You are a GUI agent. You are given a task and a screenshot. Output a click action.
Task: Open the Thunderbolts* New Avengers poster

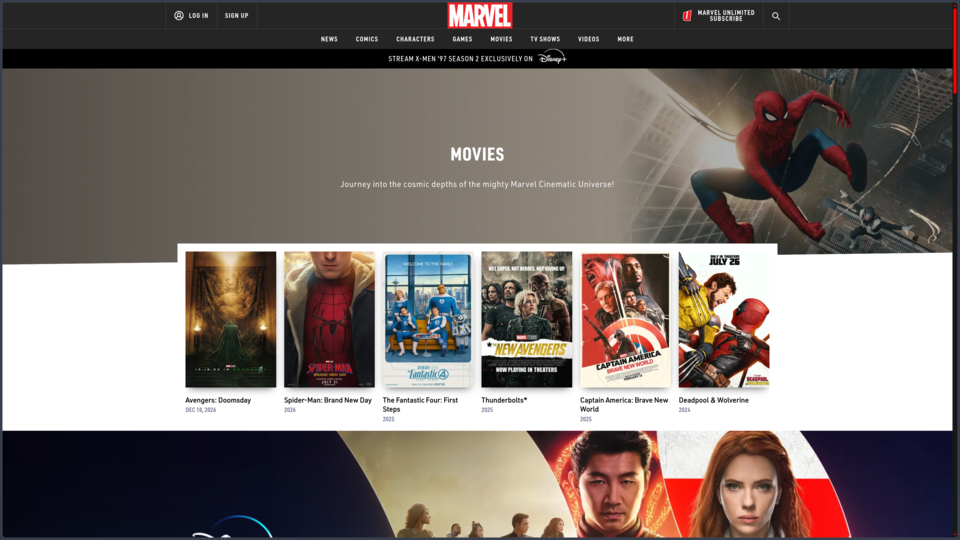[527, 319]
